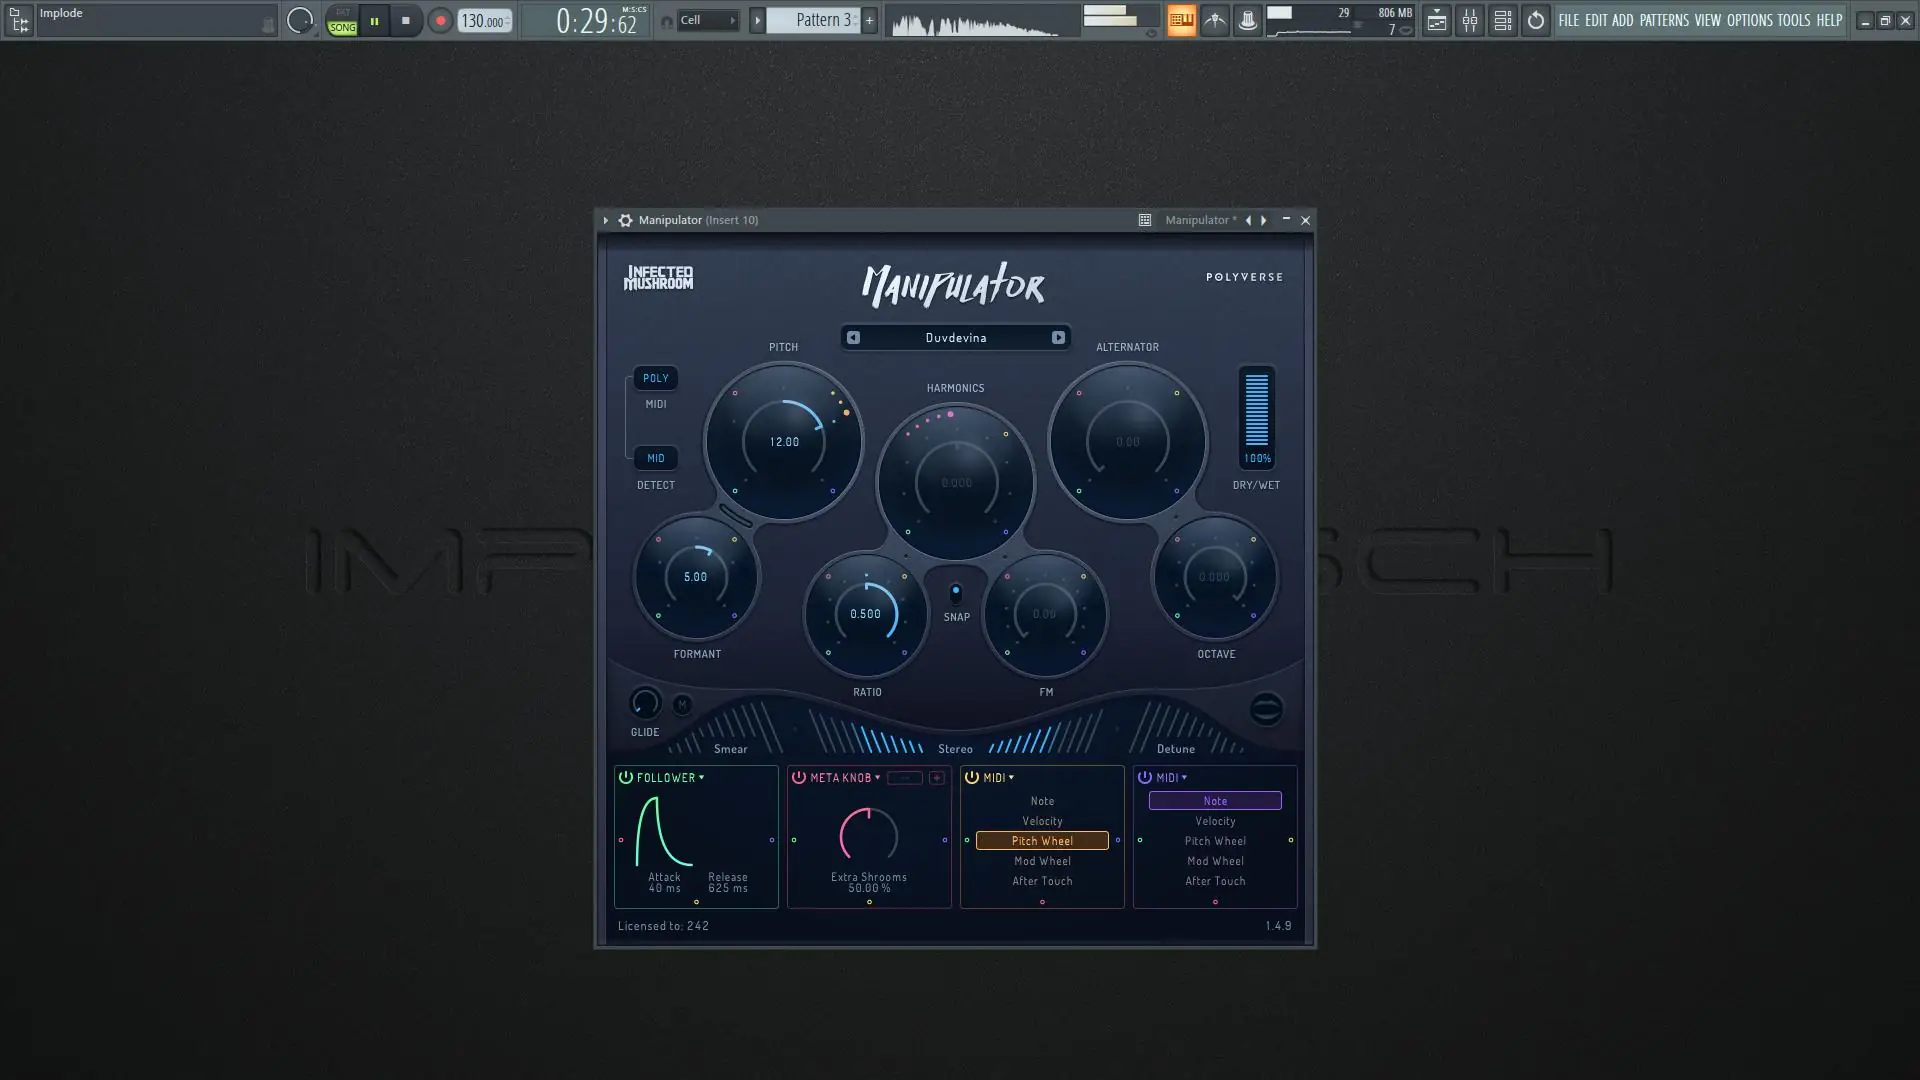The width and height of the screenshot is (1920, 1080).
Task: Expand the Meta Knob type dropdown
Action: [877, 777]
